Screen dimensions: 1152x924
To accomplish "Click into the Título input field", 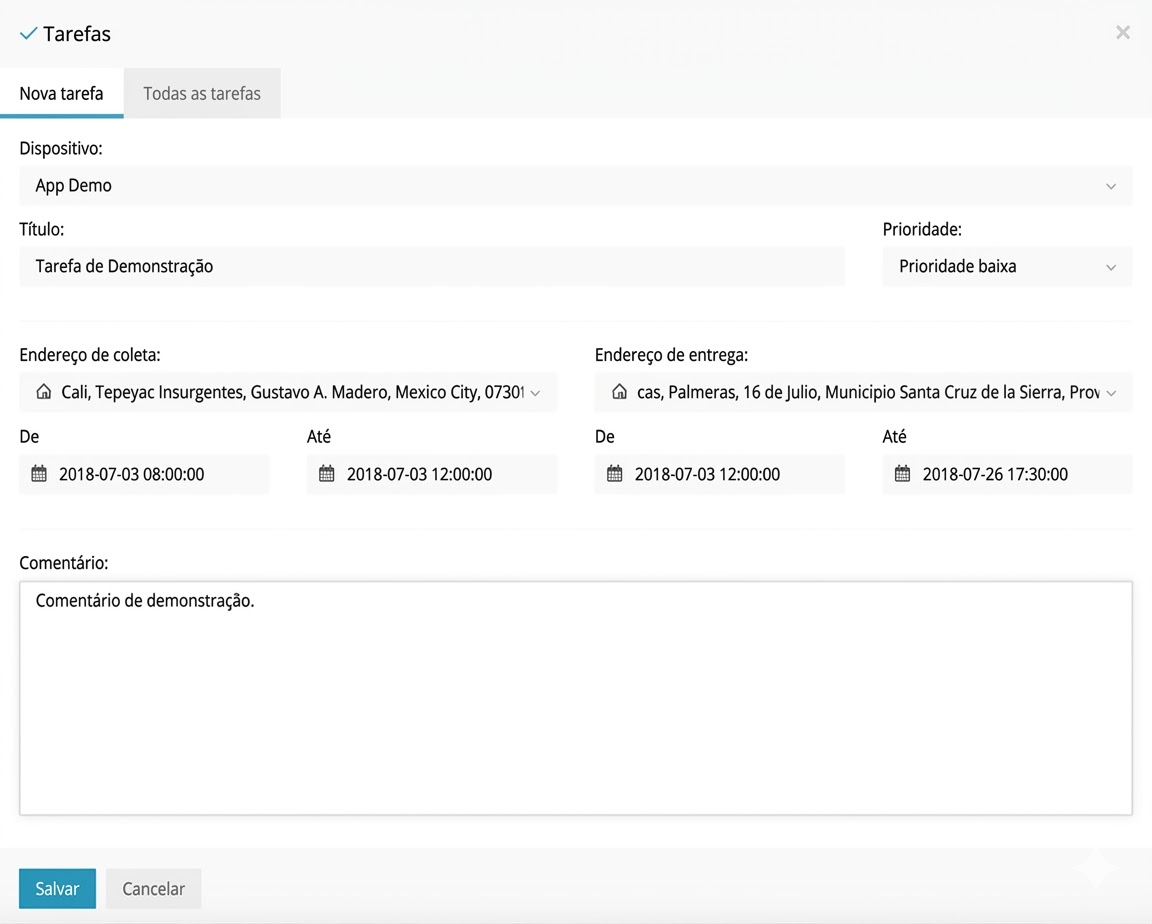I will (x=432, y=267).
